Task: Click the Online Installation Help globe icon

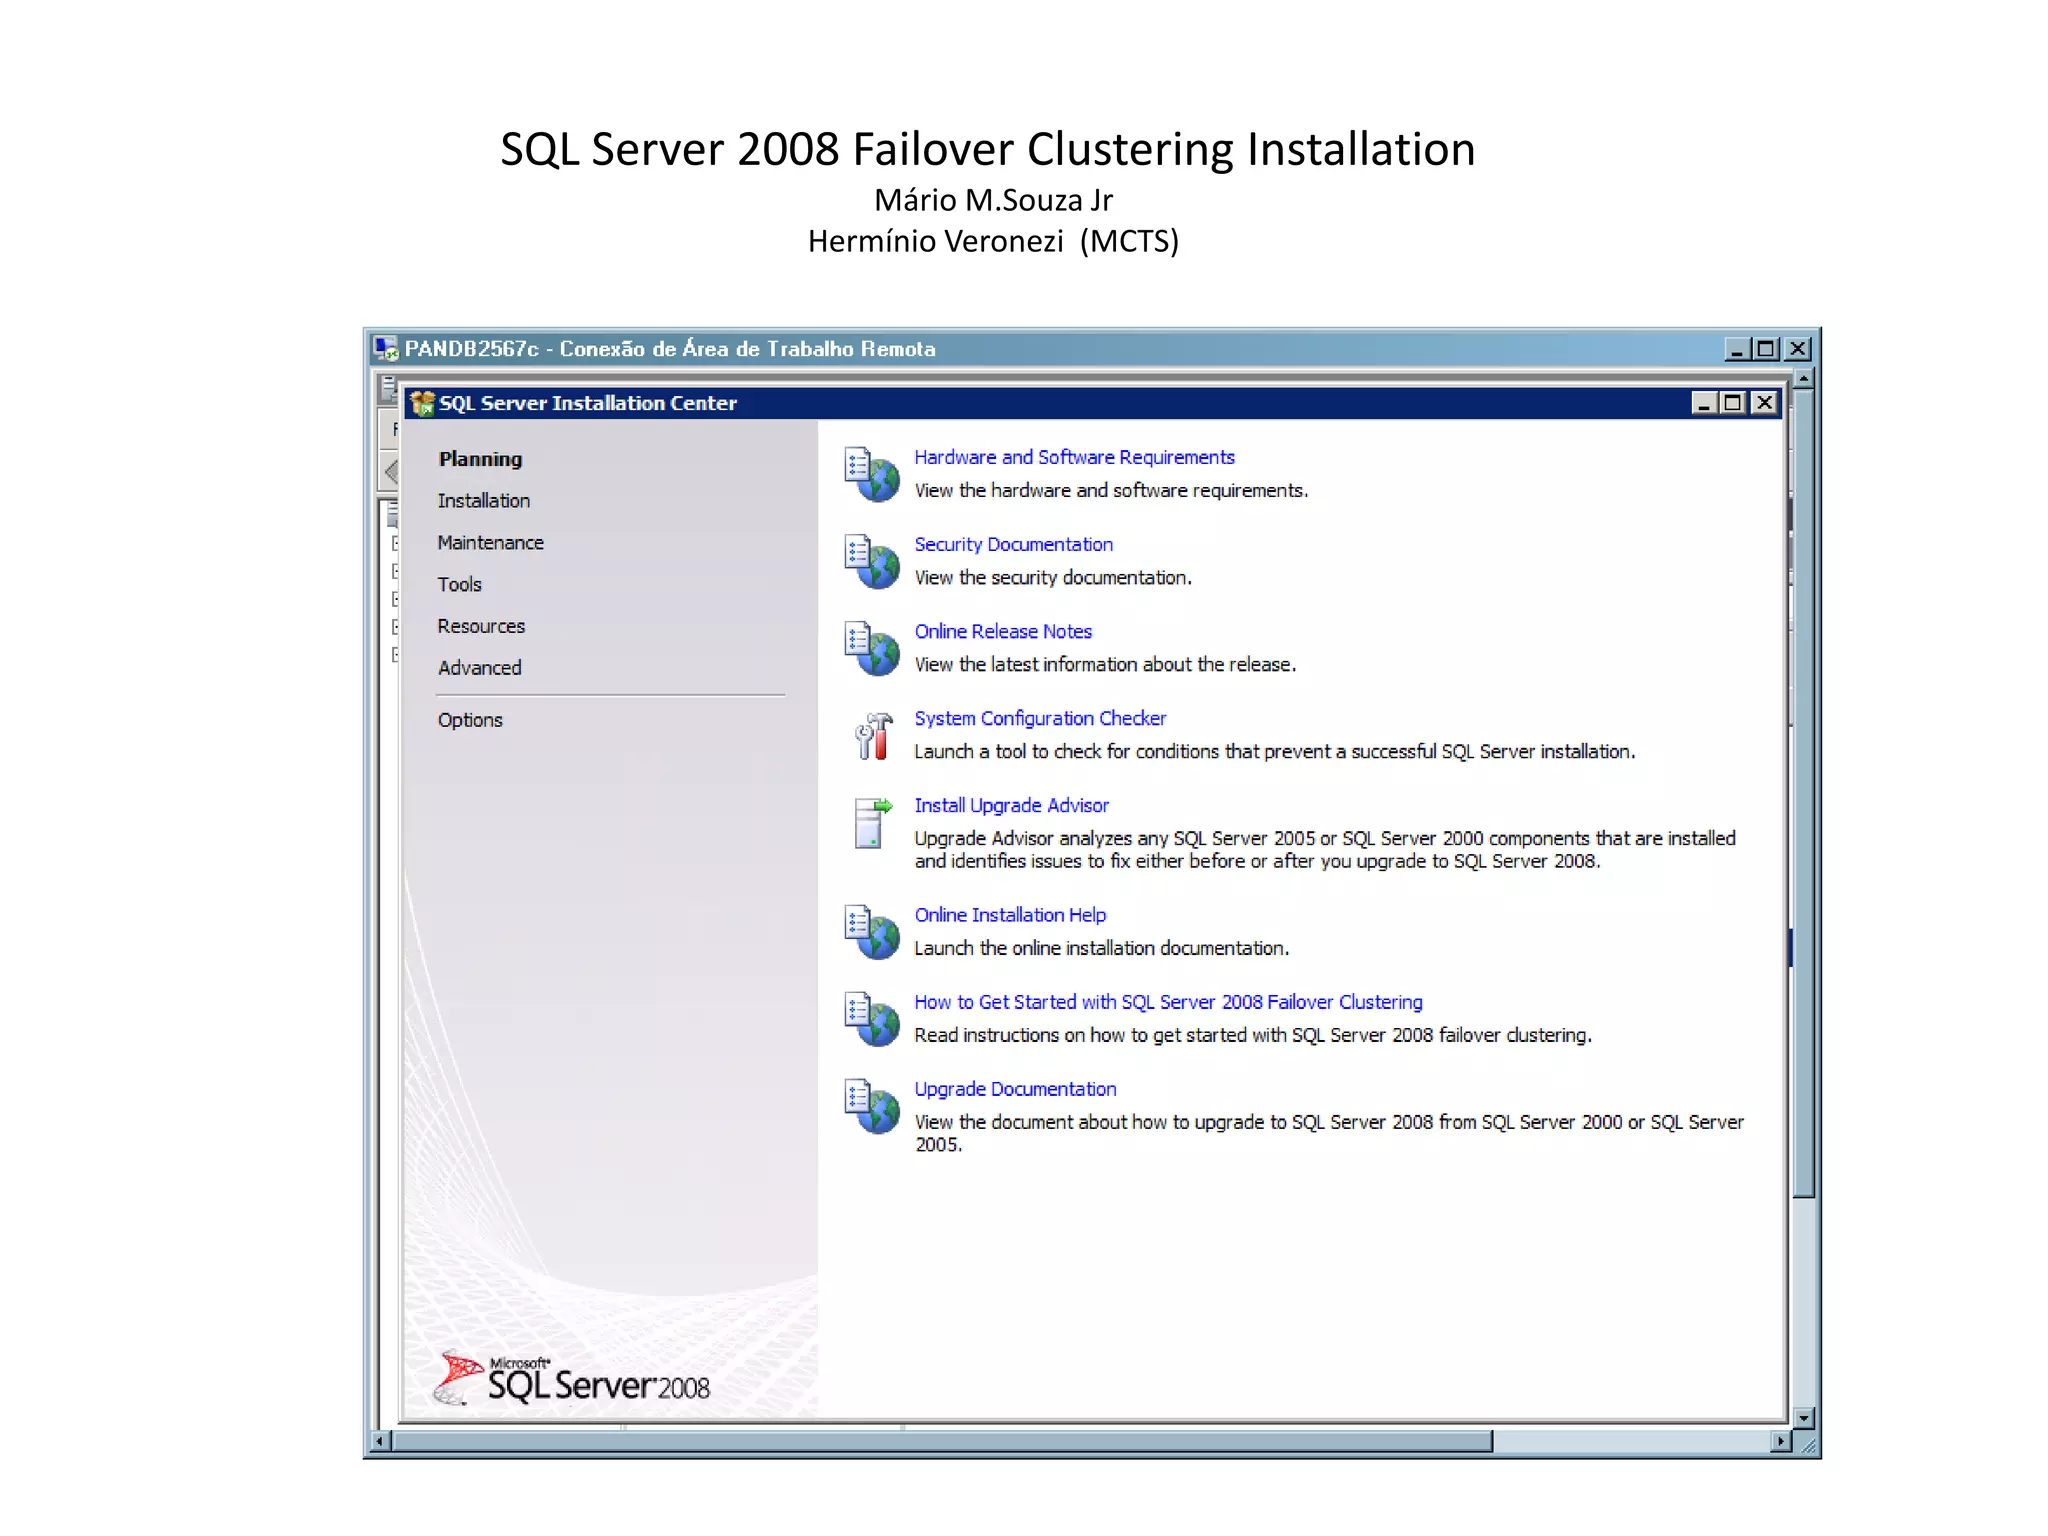Action: [873, 932]
